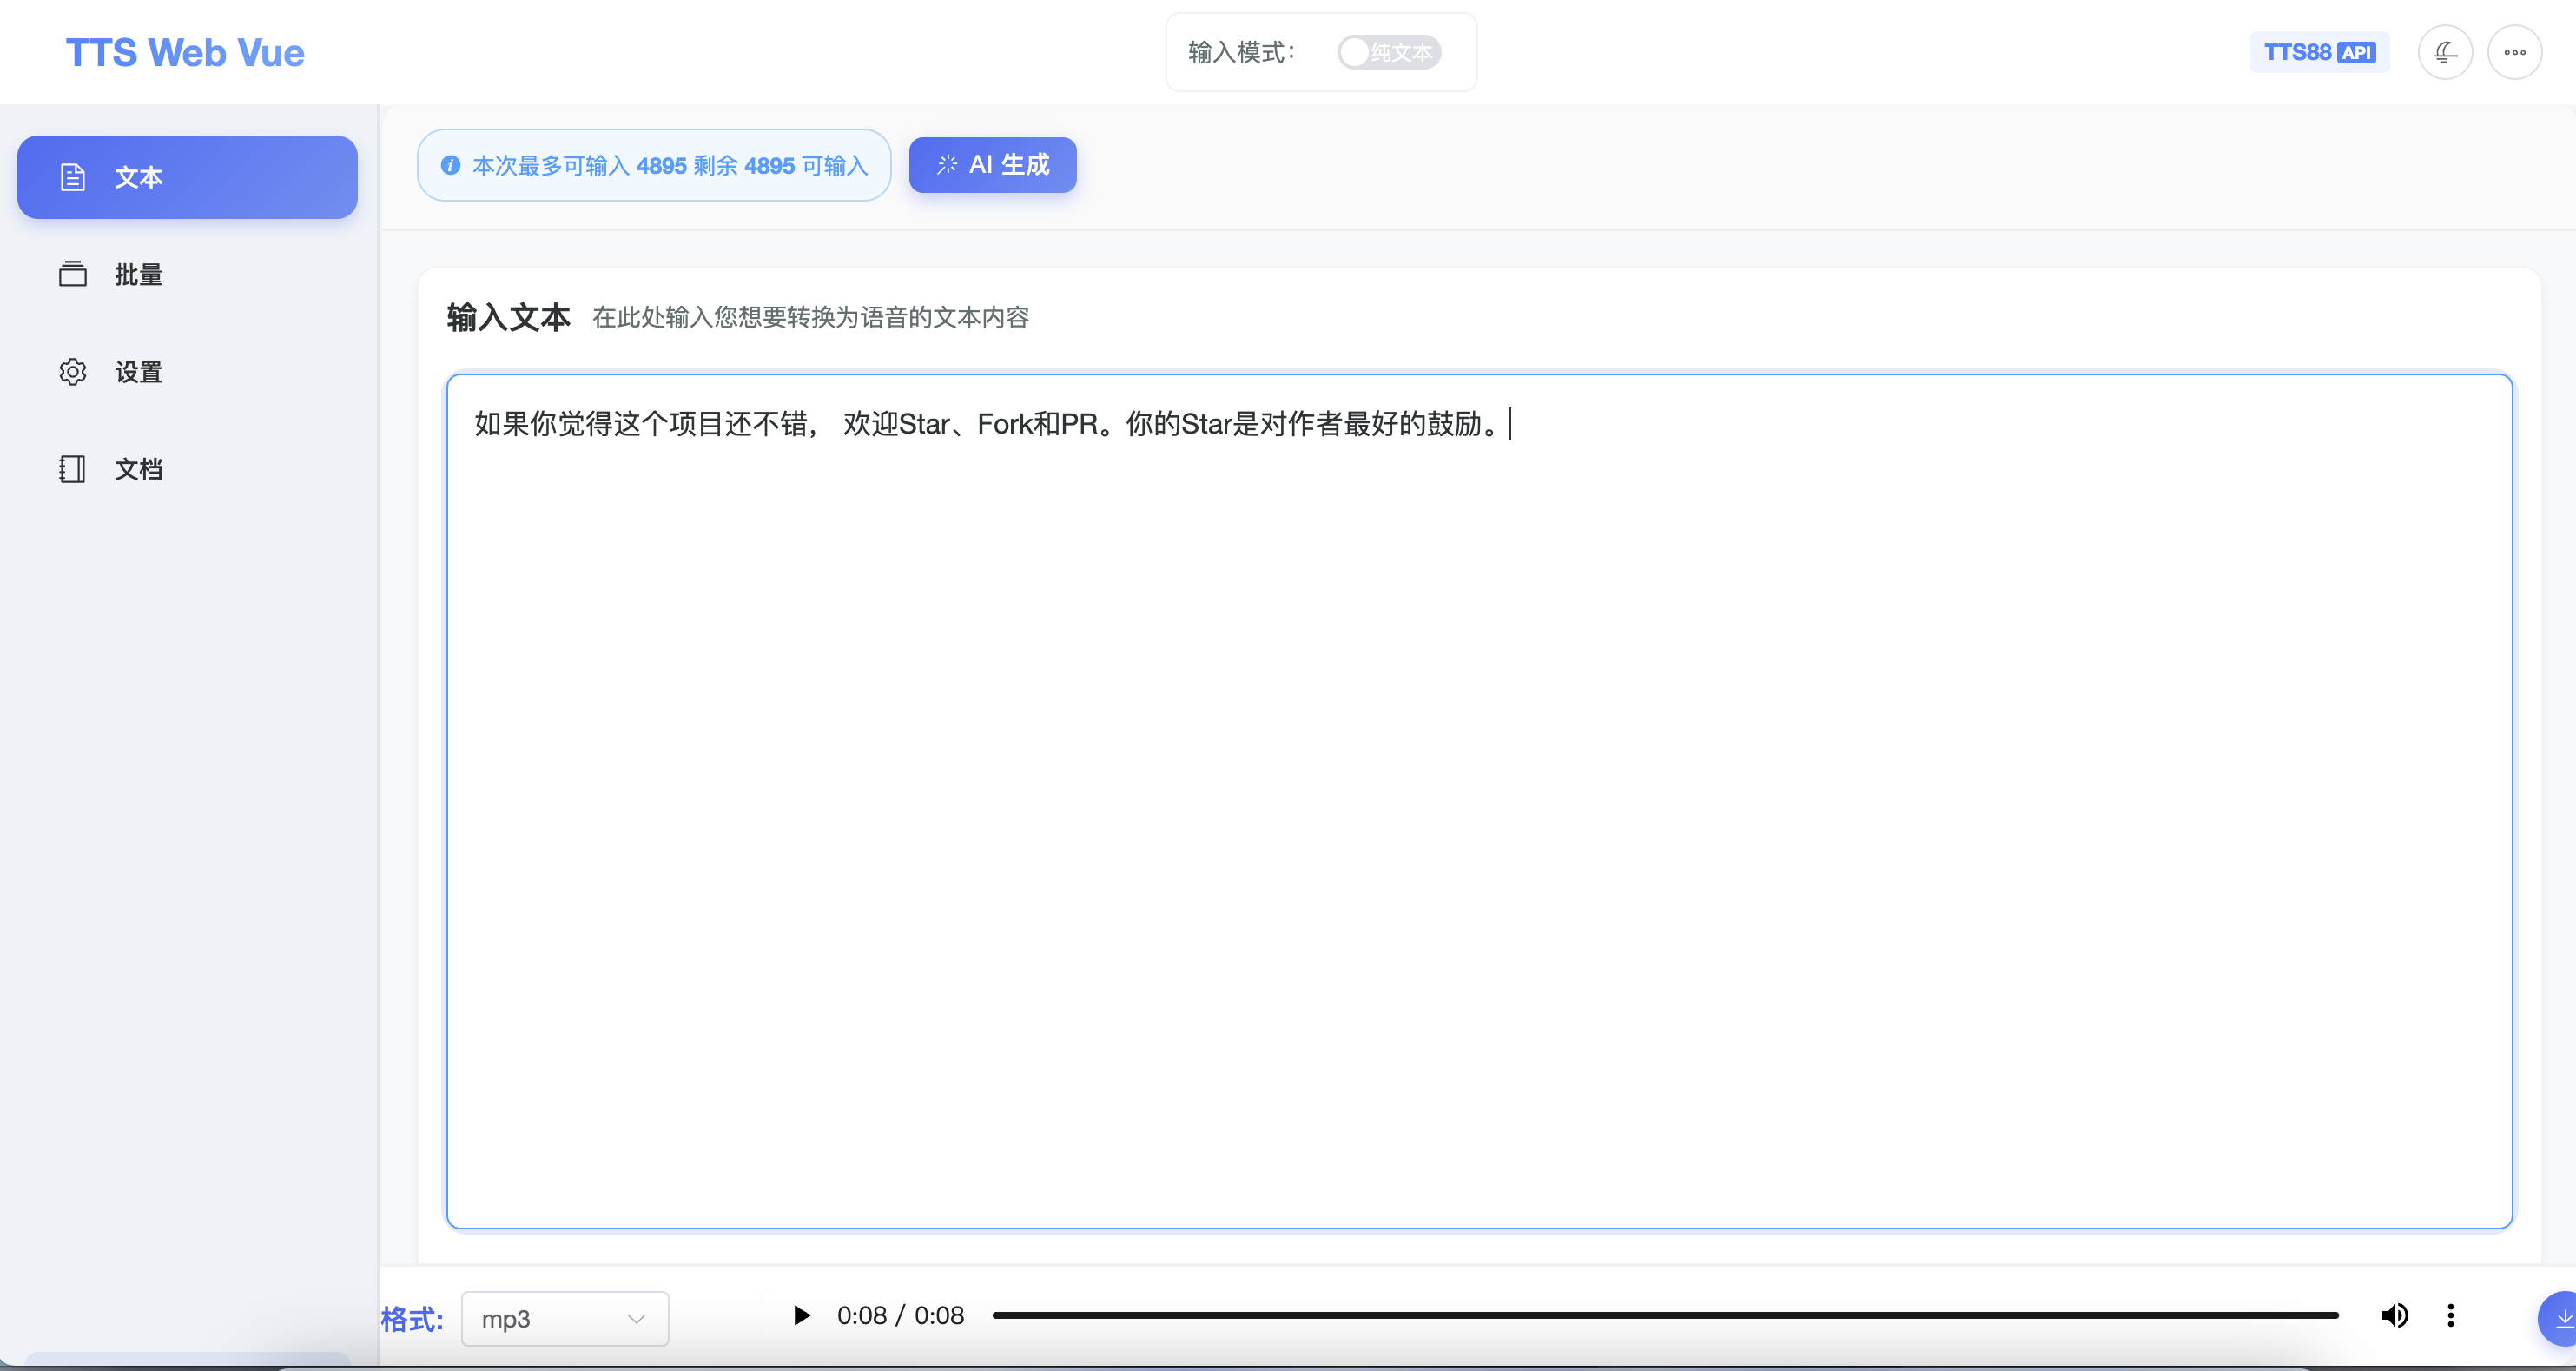Screen dimensions: 2576x1371
Task: Open the mp3 format dropdown
Action: tap(564, 1318)
